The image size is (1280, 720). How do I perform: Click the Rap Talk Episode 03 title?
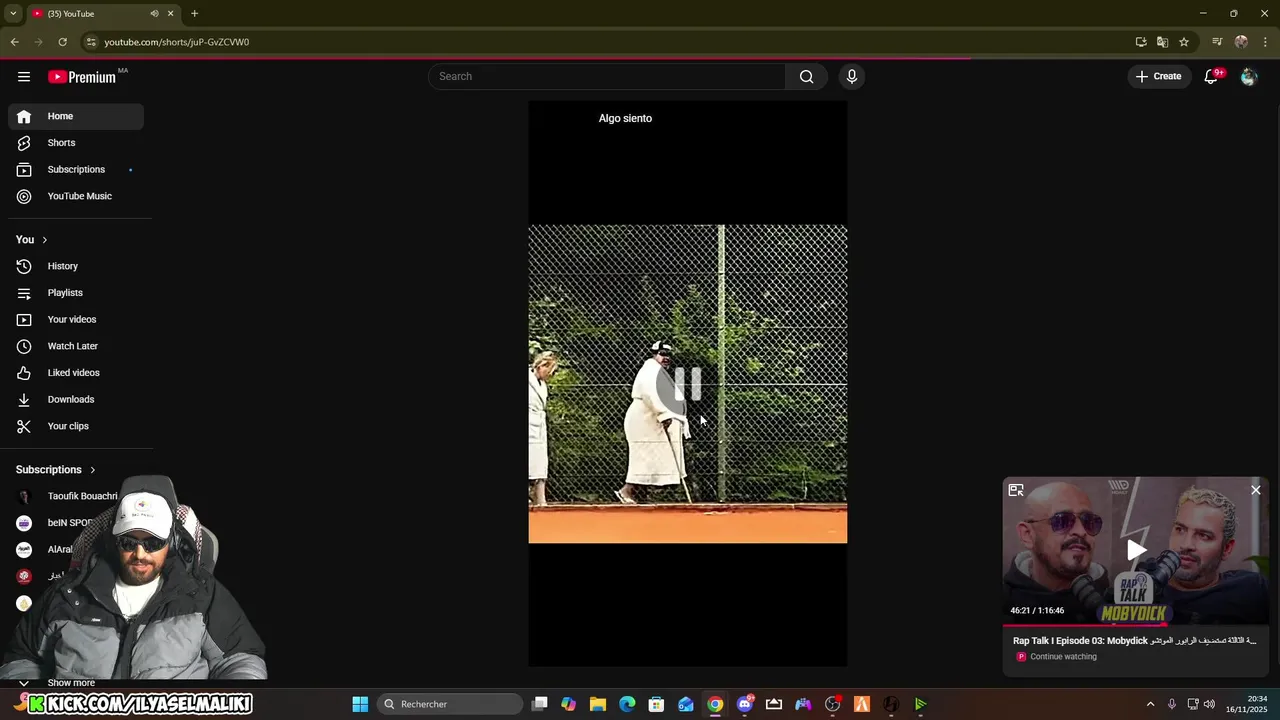click(x=1134, y=640)
